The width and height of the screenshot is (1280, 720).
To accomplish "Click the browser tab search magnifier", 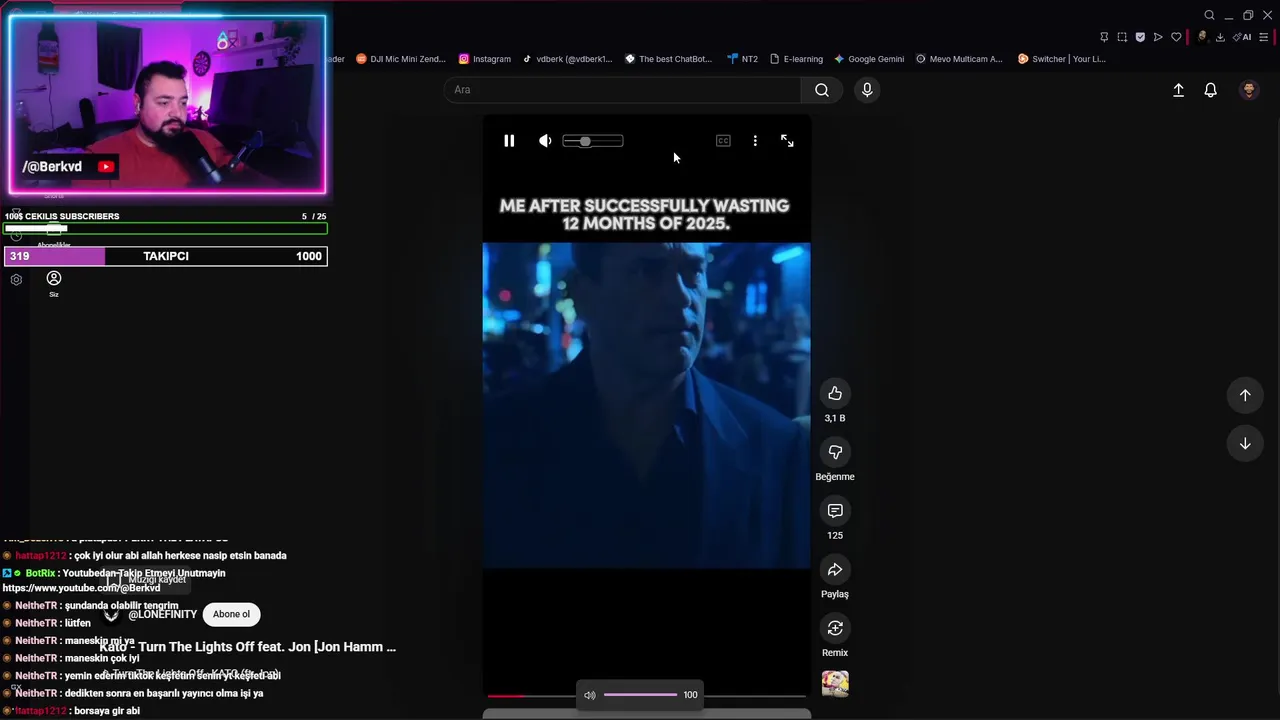I will [1209, 15].
